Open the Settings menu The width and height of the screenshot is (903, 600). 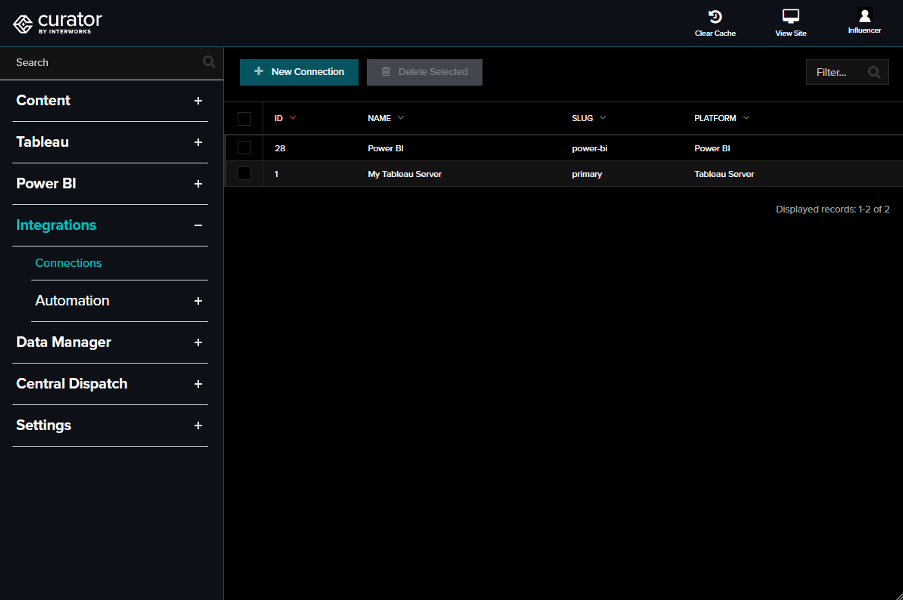tap(44, 425)
